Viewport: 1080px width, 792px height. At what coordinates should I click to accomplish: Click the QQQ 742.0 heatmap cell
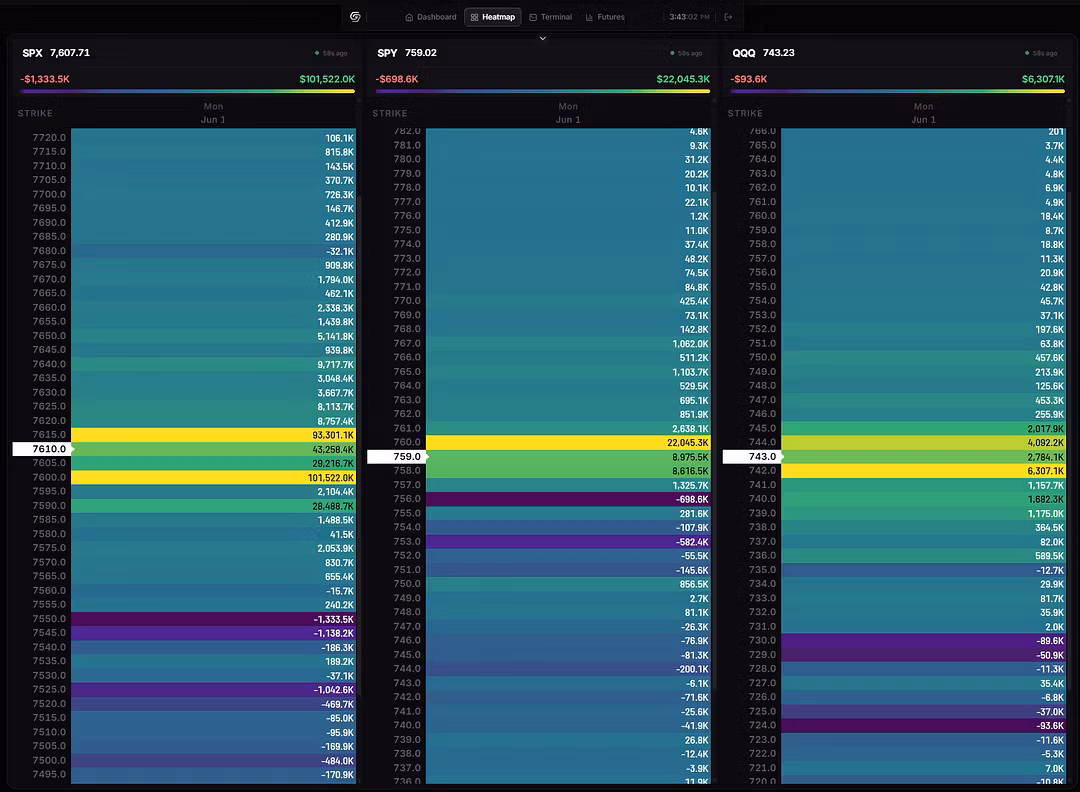[923, 471]
